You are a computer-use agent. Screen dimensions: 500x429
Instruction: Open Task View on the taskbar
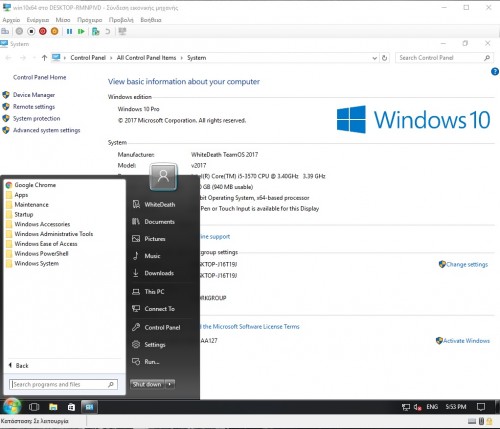(x=34, y=407)
